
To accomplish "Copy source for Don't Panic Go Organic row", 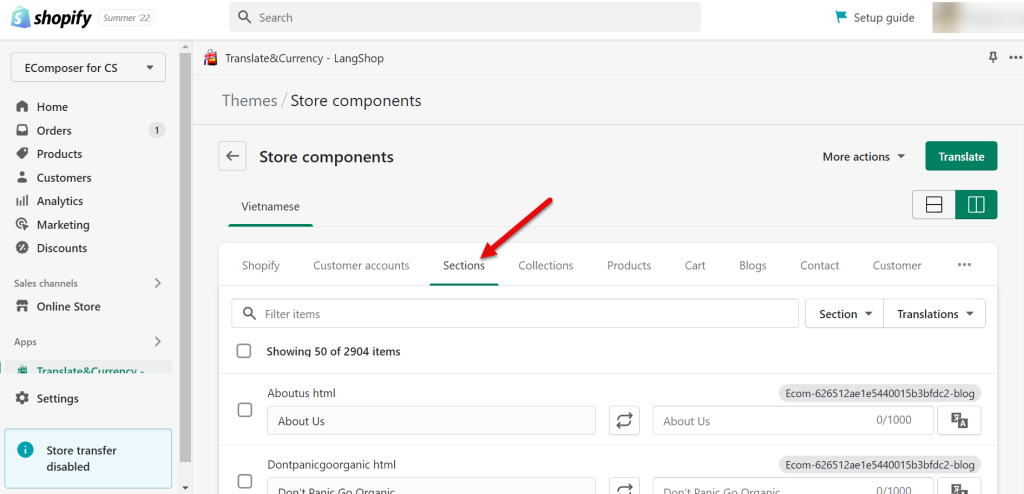I will (624, 486).
